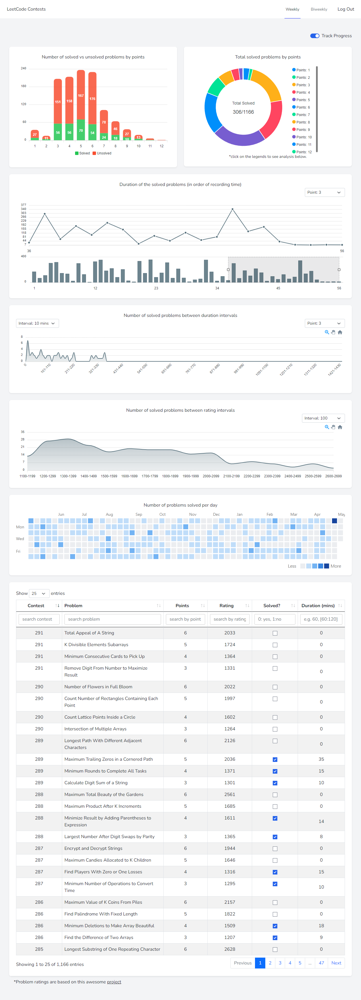Toggle the Track Progress switch
Viewport: 361px width, 1000px height.
pyautogui.click(x=314, y=36)
